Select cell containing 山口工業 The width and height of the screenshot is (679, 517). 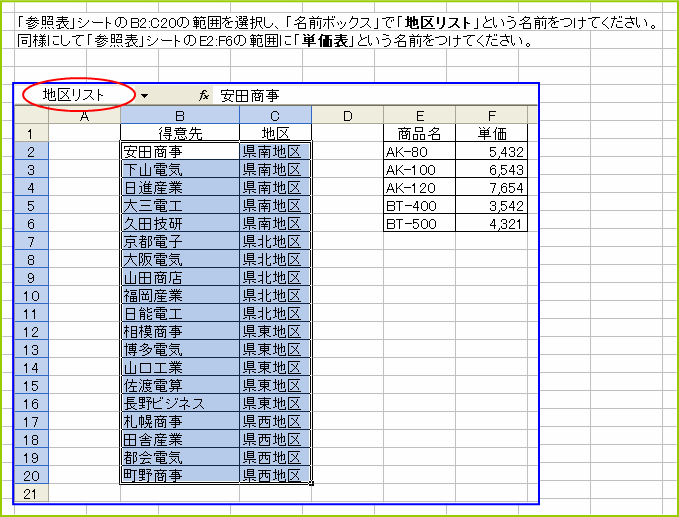(x=180, y=368)
